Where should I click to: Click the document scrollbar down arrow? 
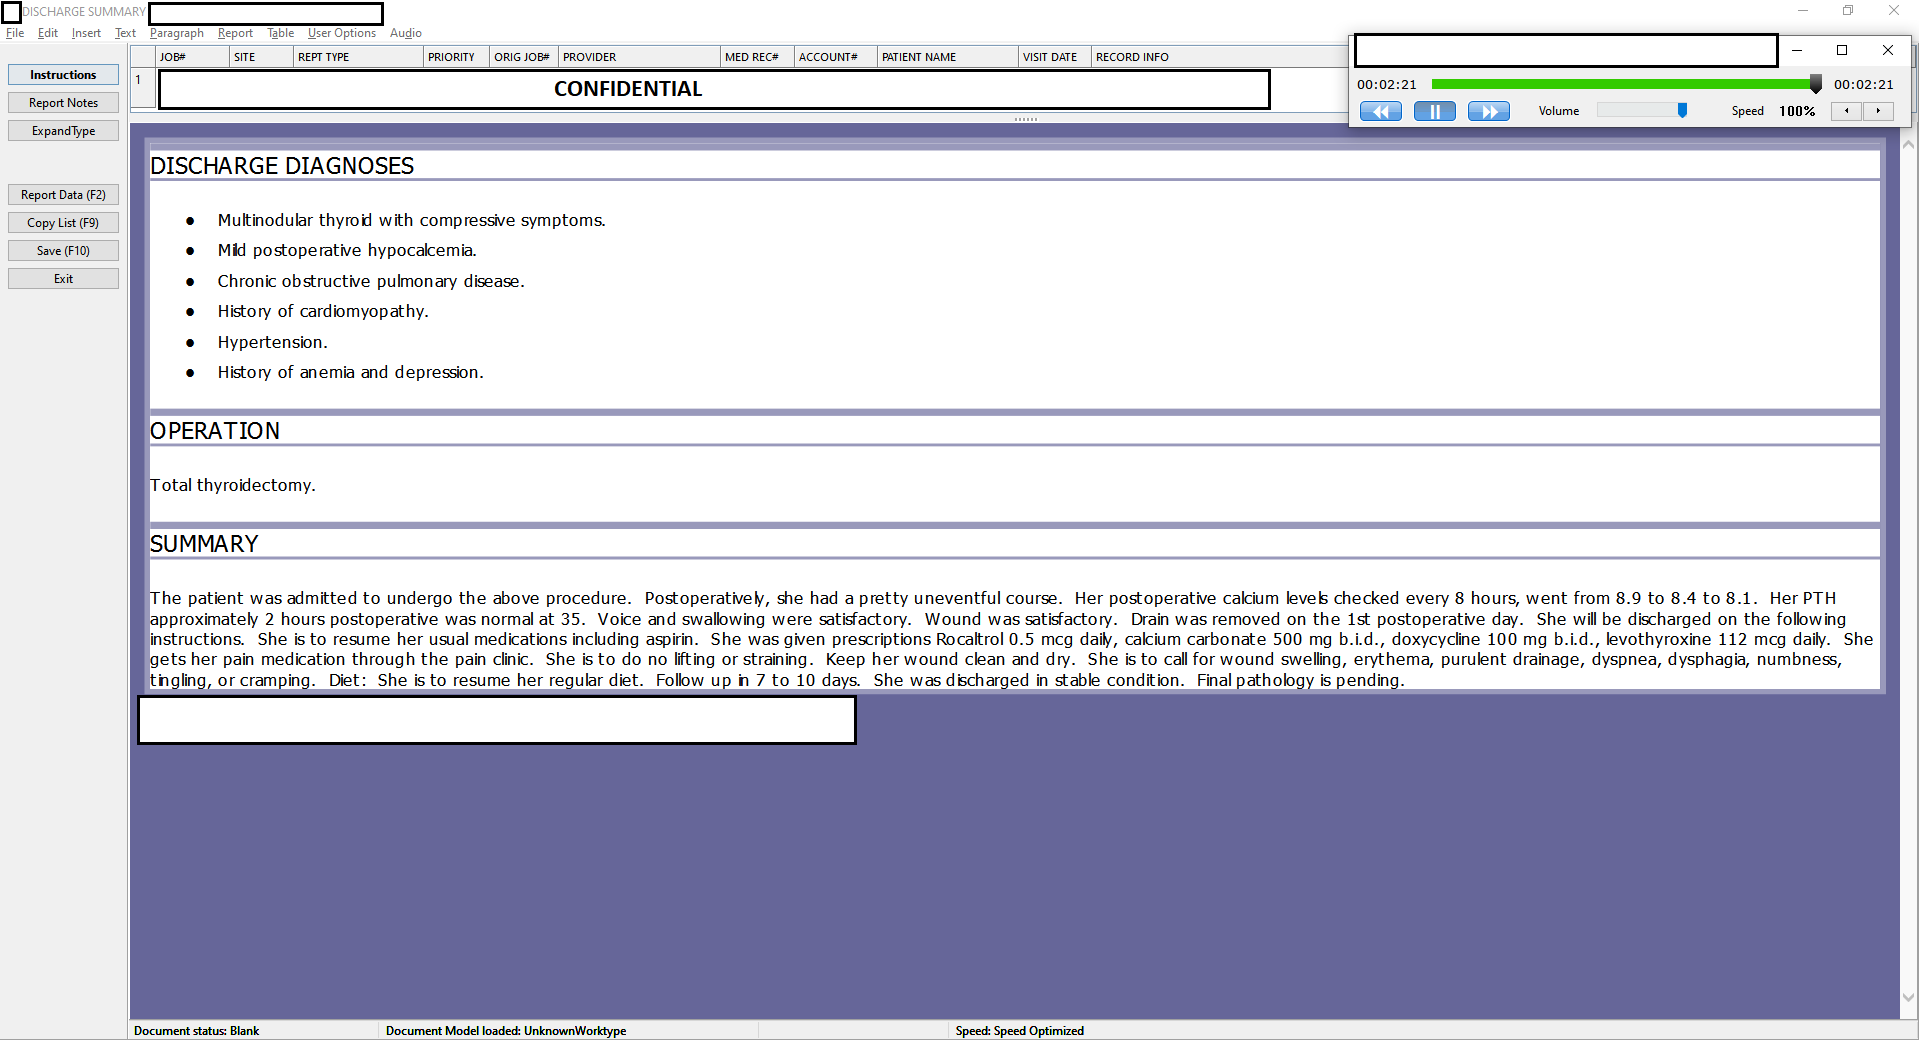pos(1909,997)
